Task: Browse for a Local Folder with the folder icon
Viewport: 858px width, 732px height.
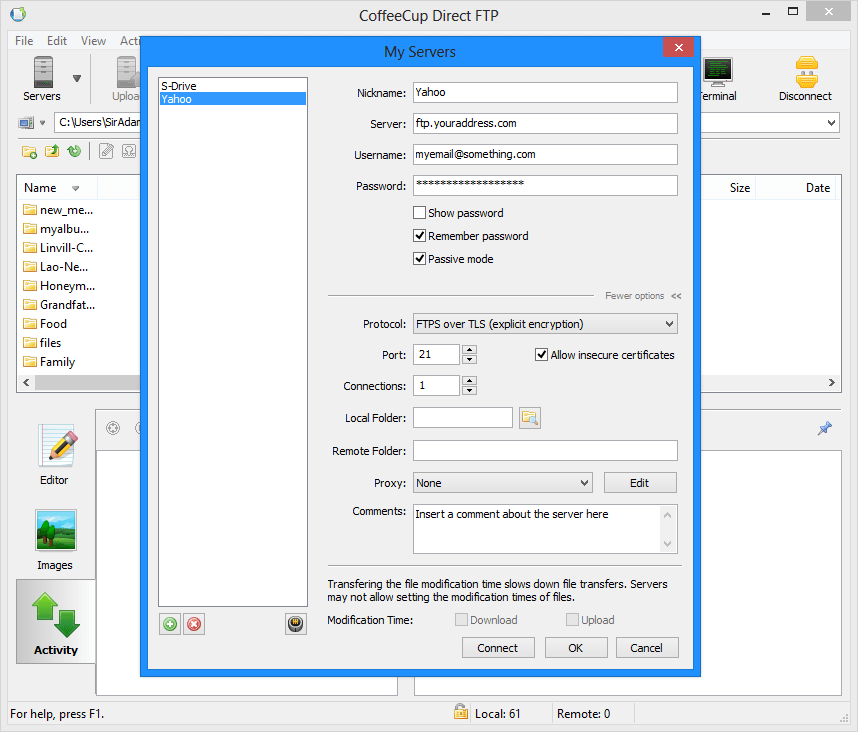Action: click(x=529, y=417)
